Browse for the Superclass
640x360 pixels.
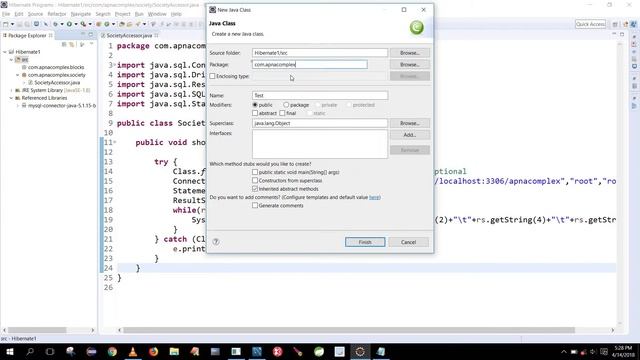pos(409,123)
